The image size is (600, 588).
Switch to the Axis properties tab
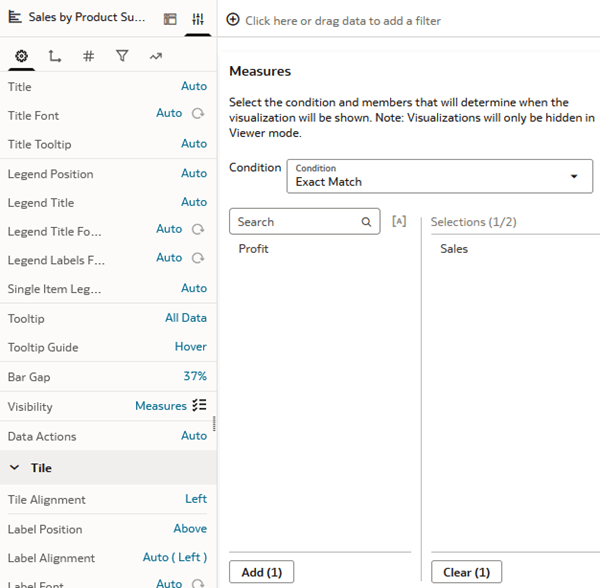click(x=55, y=57)
